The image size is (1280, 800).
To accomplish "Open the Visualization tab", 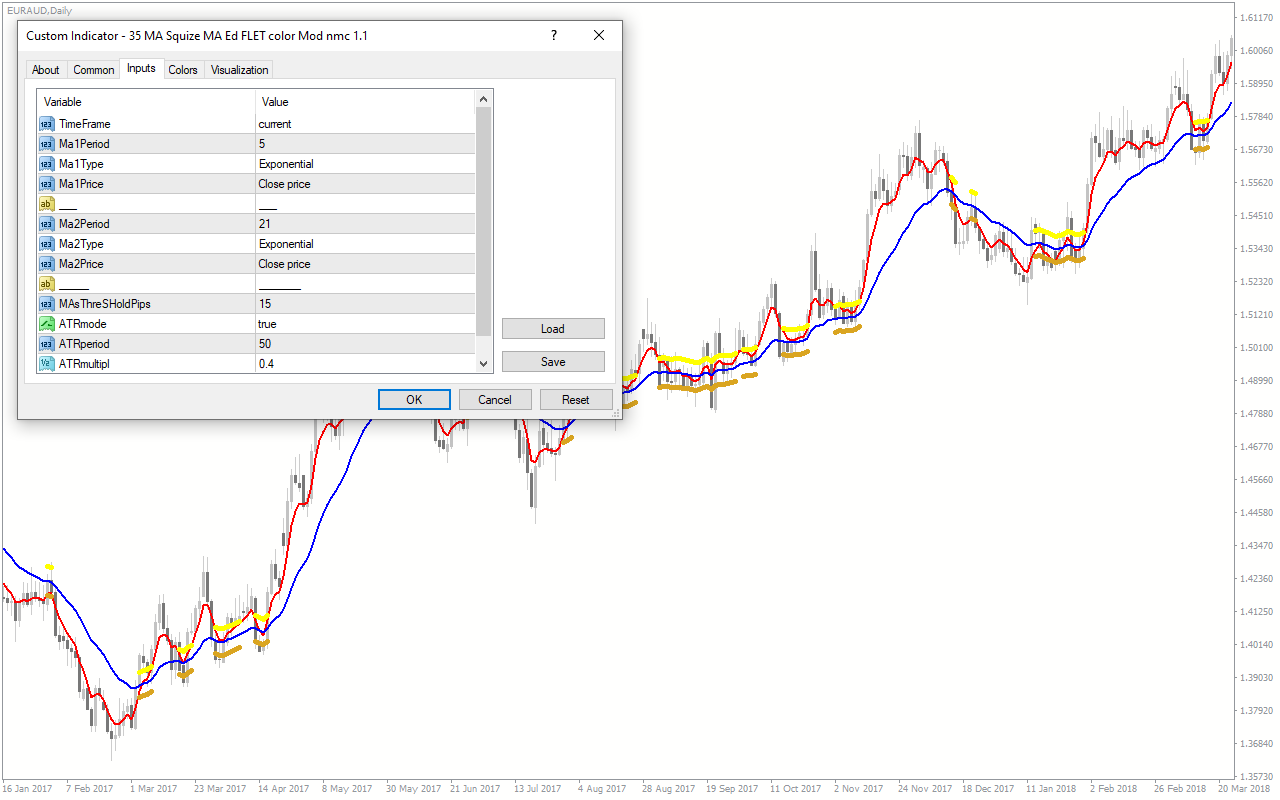I will click(x=240, y=70).
